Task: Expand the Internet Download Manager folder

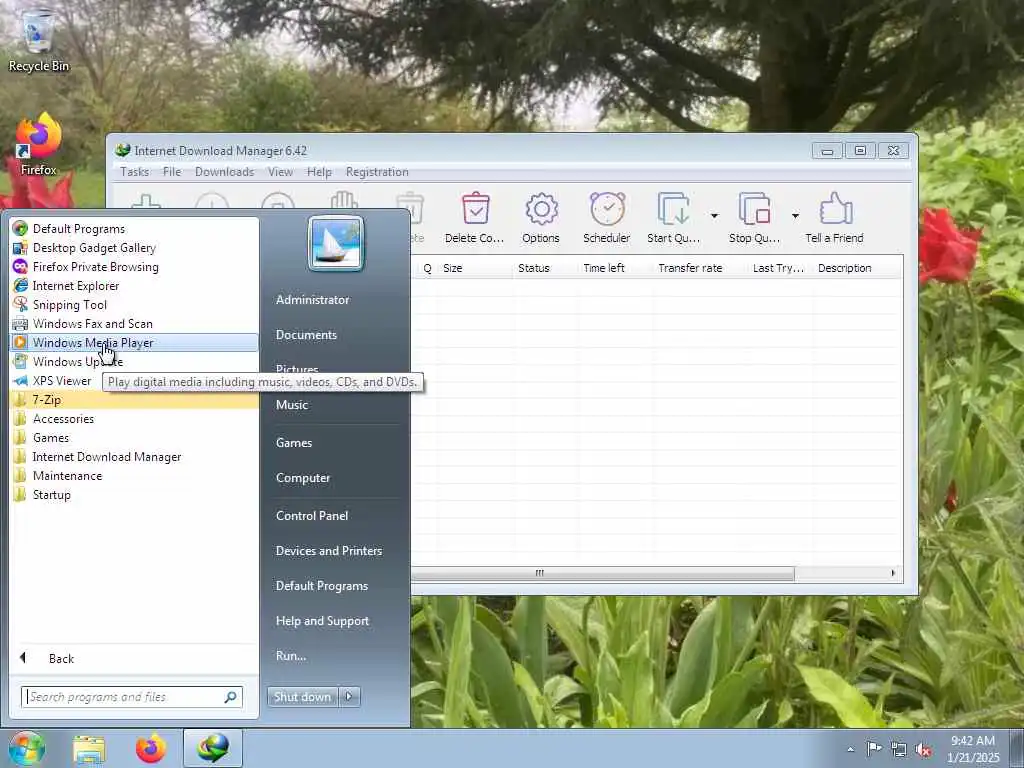Action: tap(134, 456)
